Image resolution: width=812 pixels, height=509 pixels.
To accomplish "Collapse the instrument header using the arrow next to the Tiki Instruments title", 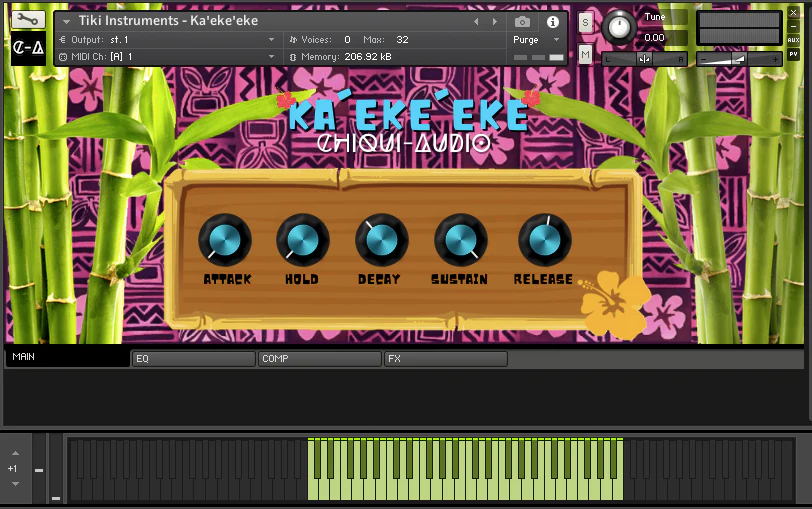I will click(x=66, y=22).
